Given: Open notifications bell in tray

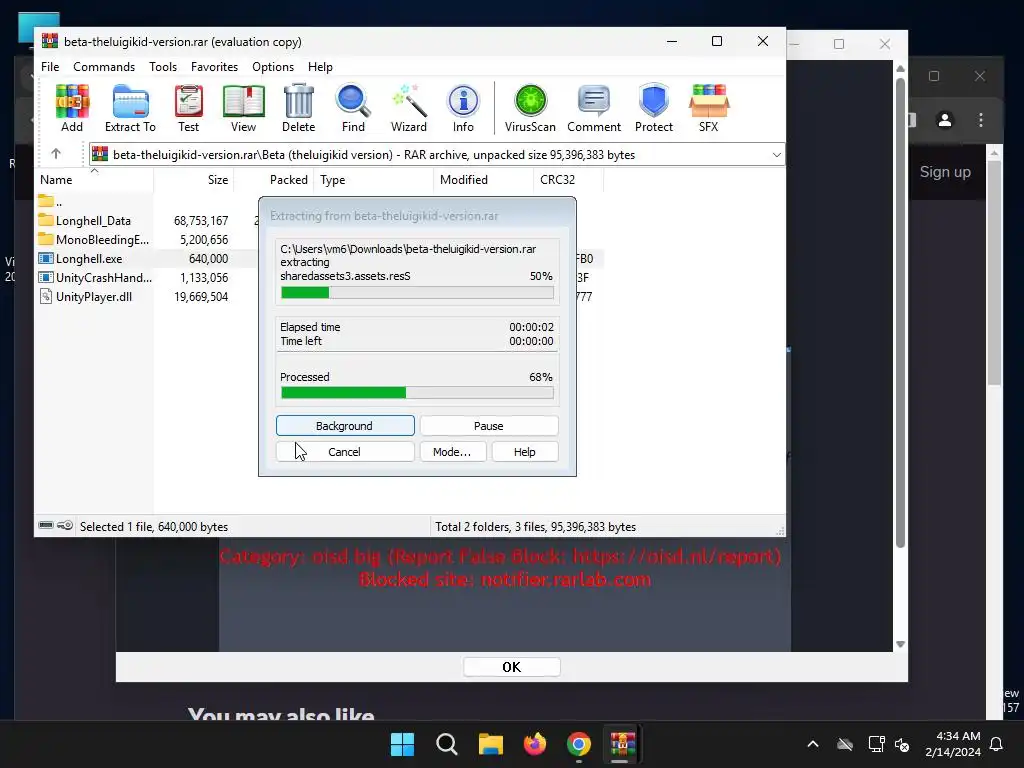Looking at the screenshot, I should [997, 744].
